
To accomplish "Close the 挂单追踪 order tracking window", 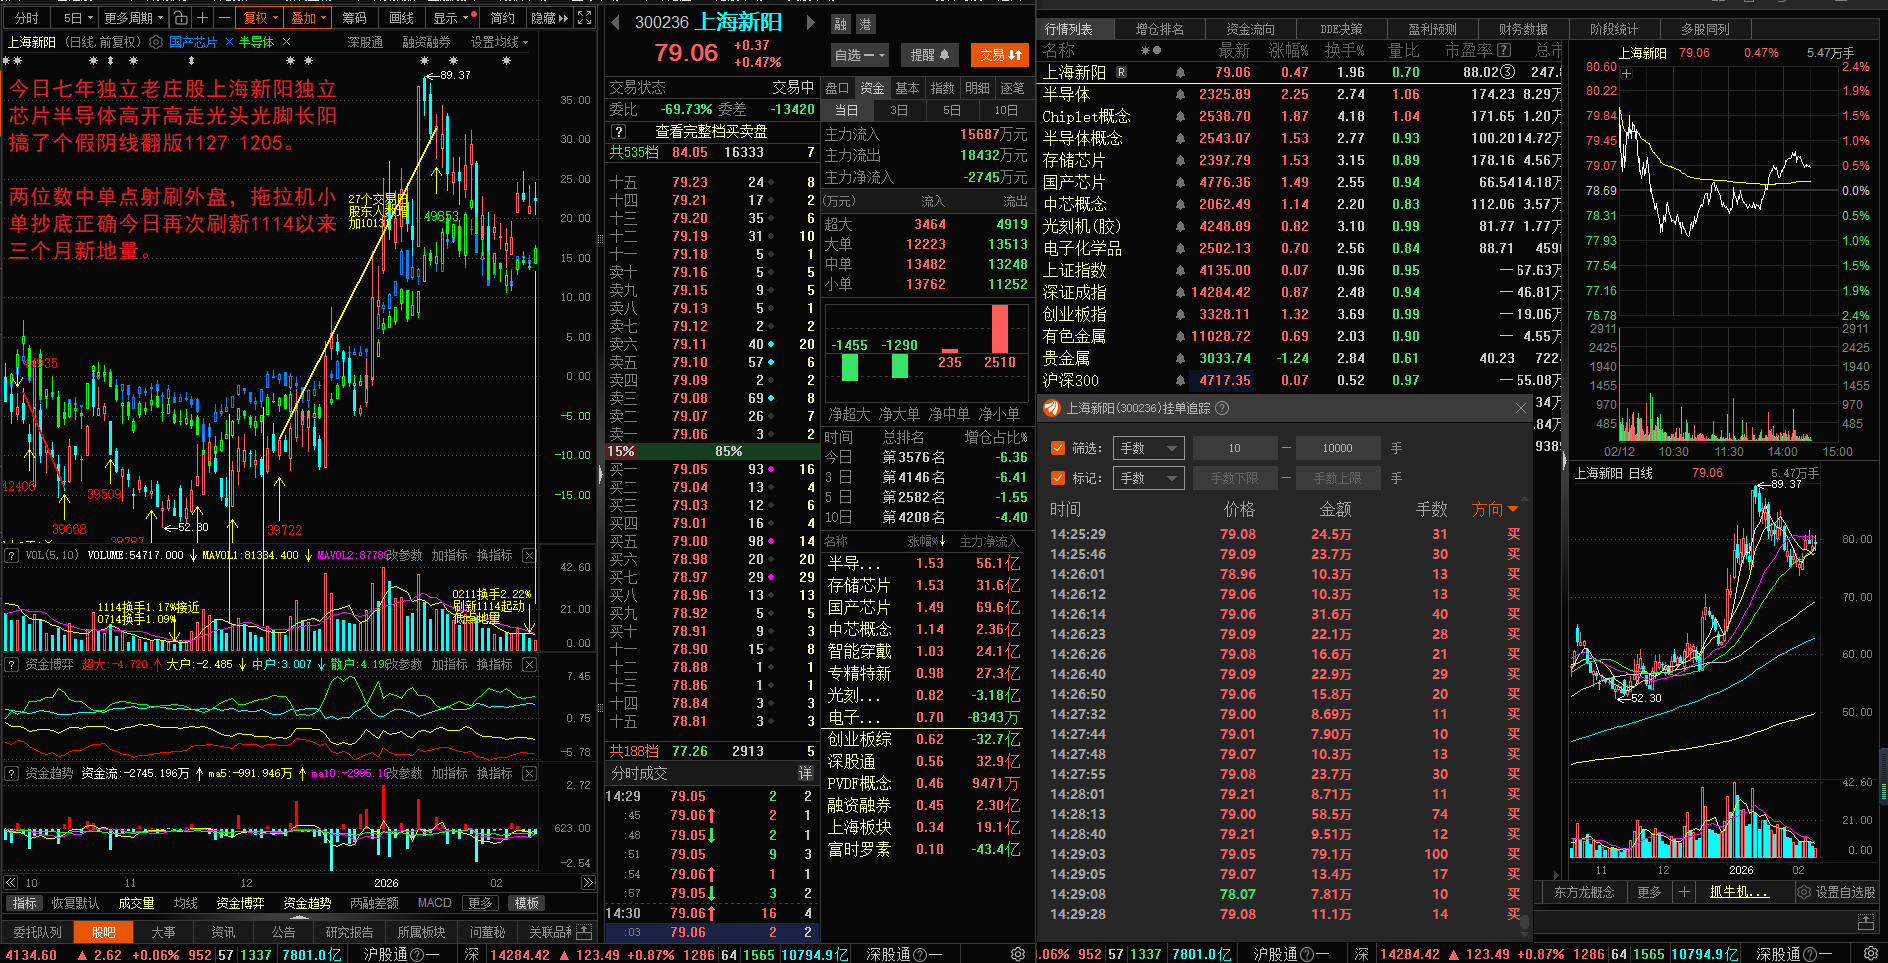I will [1521, 408].
